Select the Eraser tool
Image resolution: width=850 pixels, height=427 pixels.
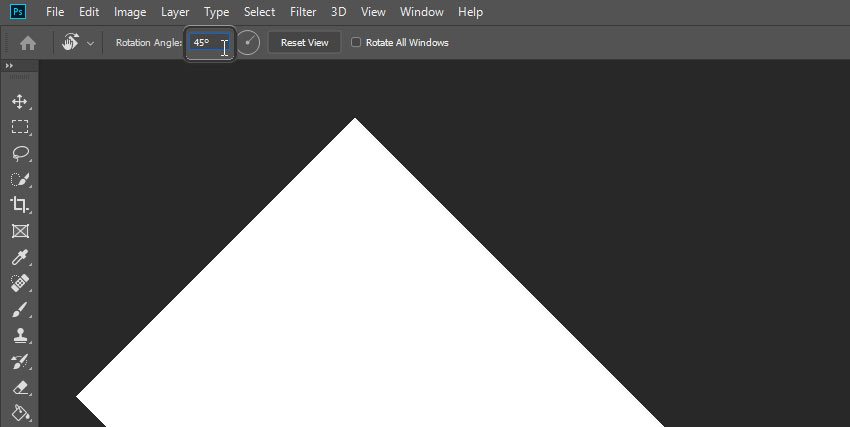coord(20,387)
